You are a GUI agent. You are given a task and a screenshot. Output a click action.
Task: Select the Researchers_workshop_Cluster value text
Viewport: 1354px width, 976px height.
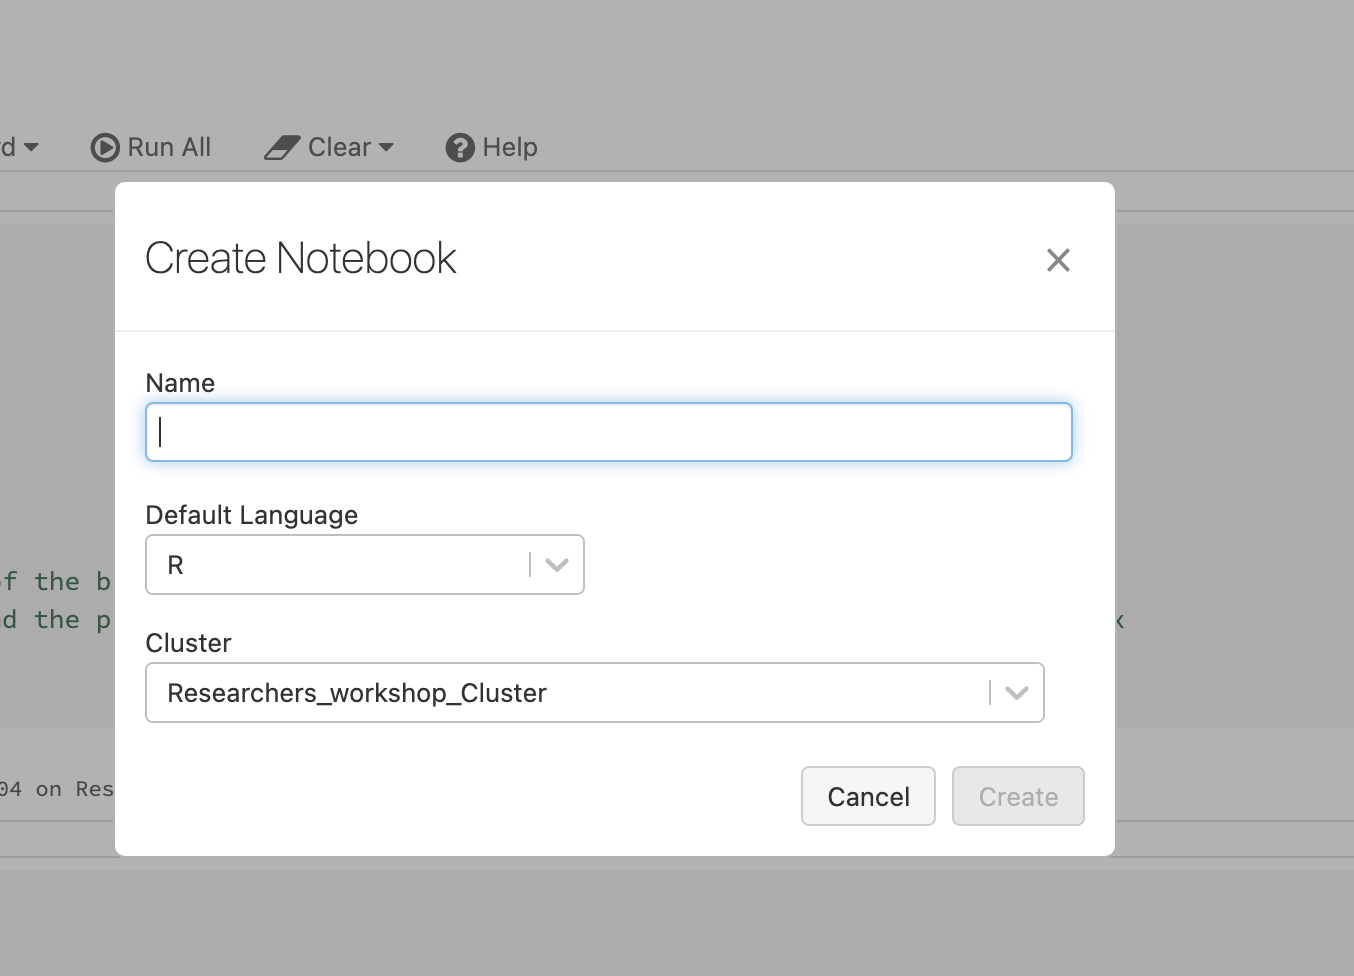[357, 693]
